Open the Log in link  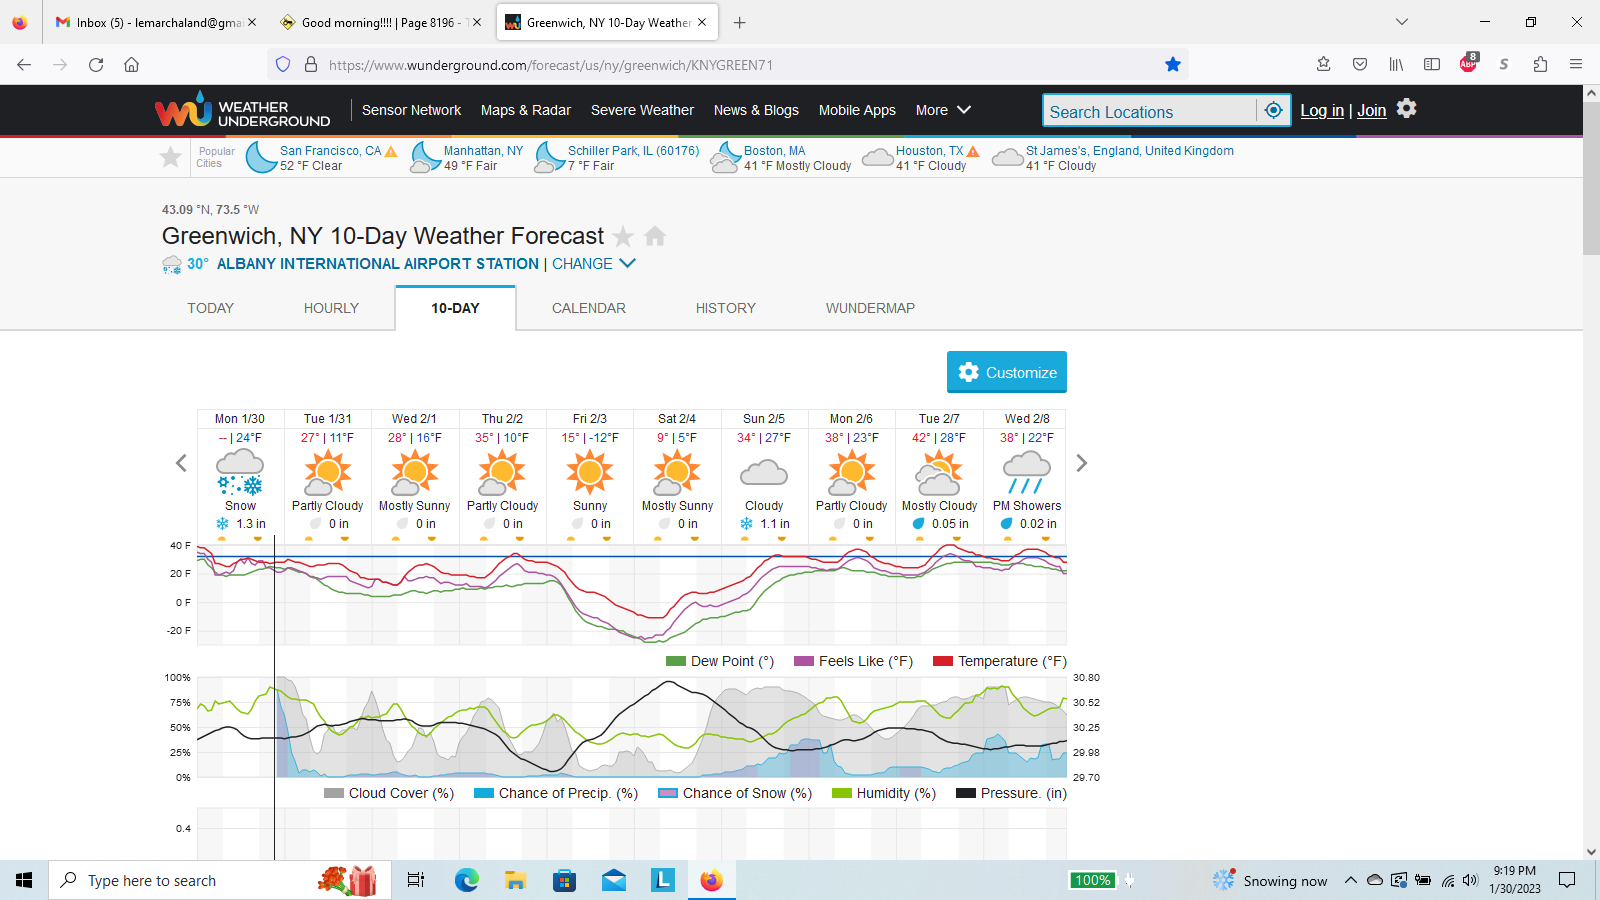1321,110
